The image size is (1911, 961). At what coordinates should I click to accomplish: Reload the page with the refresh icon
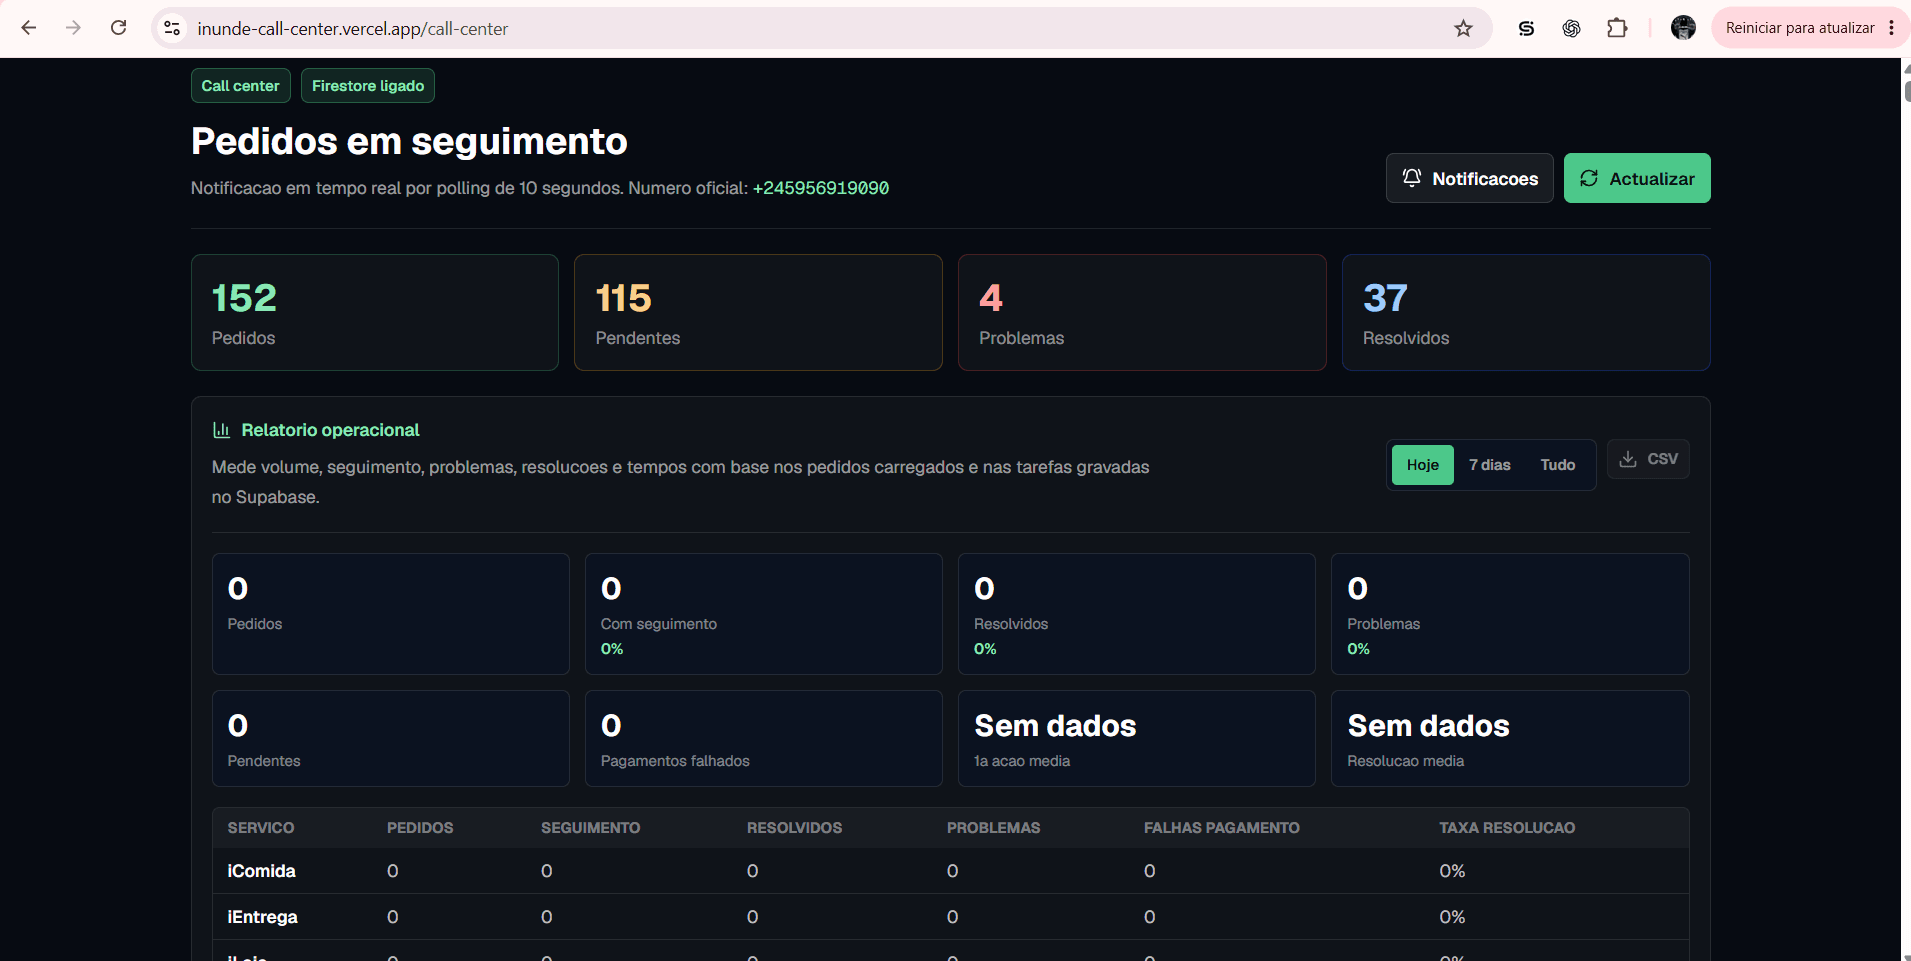tap(118, 28)
